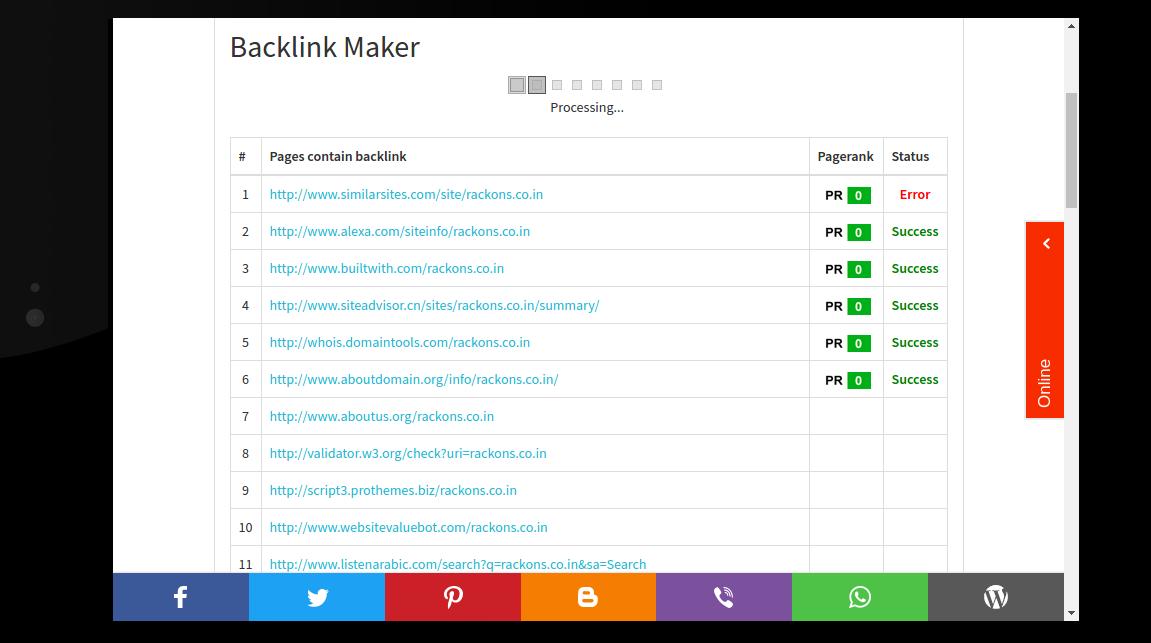Click the red Error status in row 1
Viewport: 1151px width, 643px height.
(x=915, y=195)
